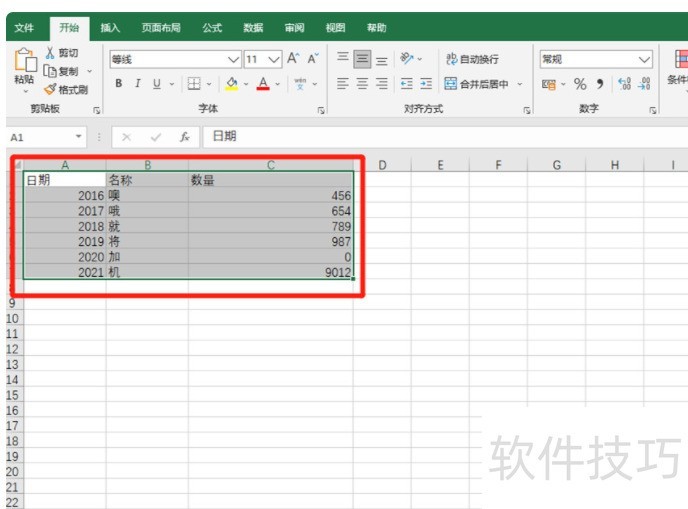Open the 公式 ribbon tab
The height and width of the screenshot is (509, 688).
(x=212, y=28)
